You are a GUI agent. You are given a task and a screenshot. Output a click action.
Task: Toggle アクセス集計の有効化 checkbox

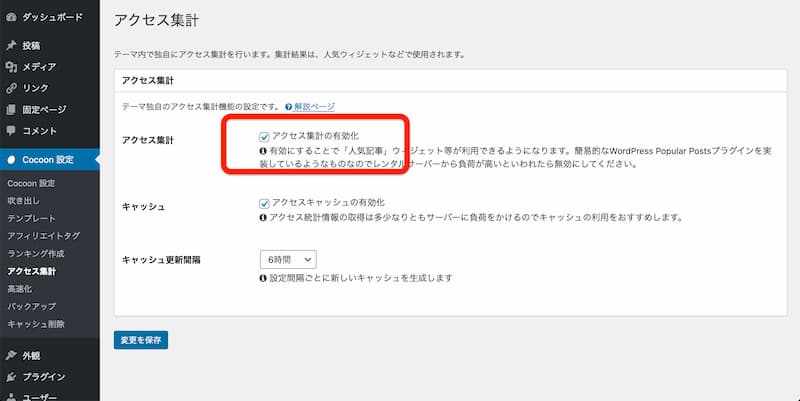pyautogui.click(x=264, y=137)
